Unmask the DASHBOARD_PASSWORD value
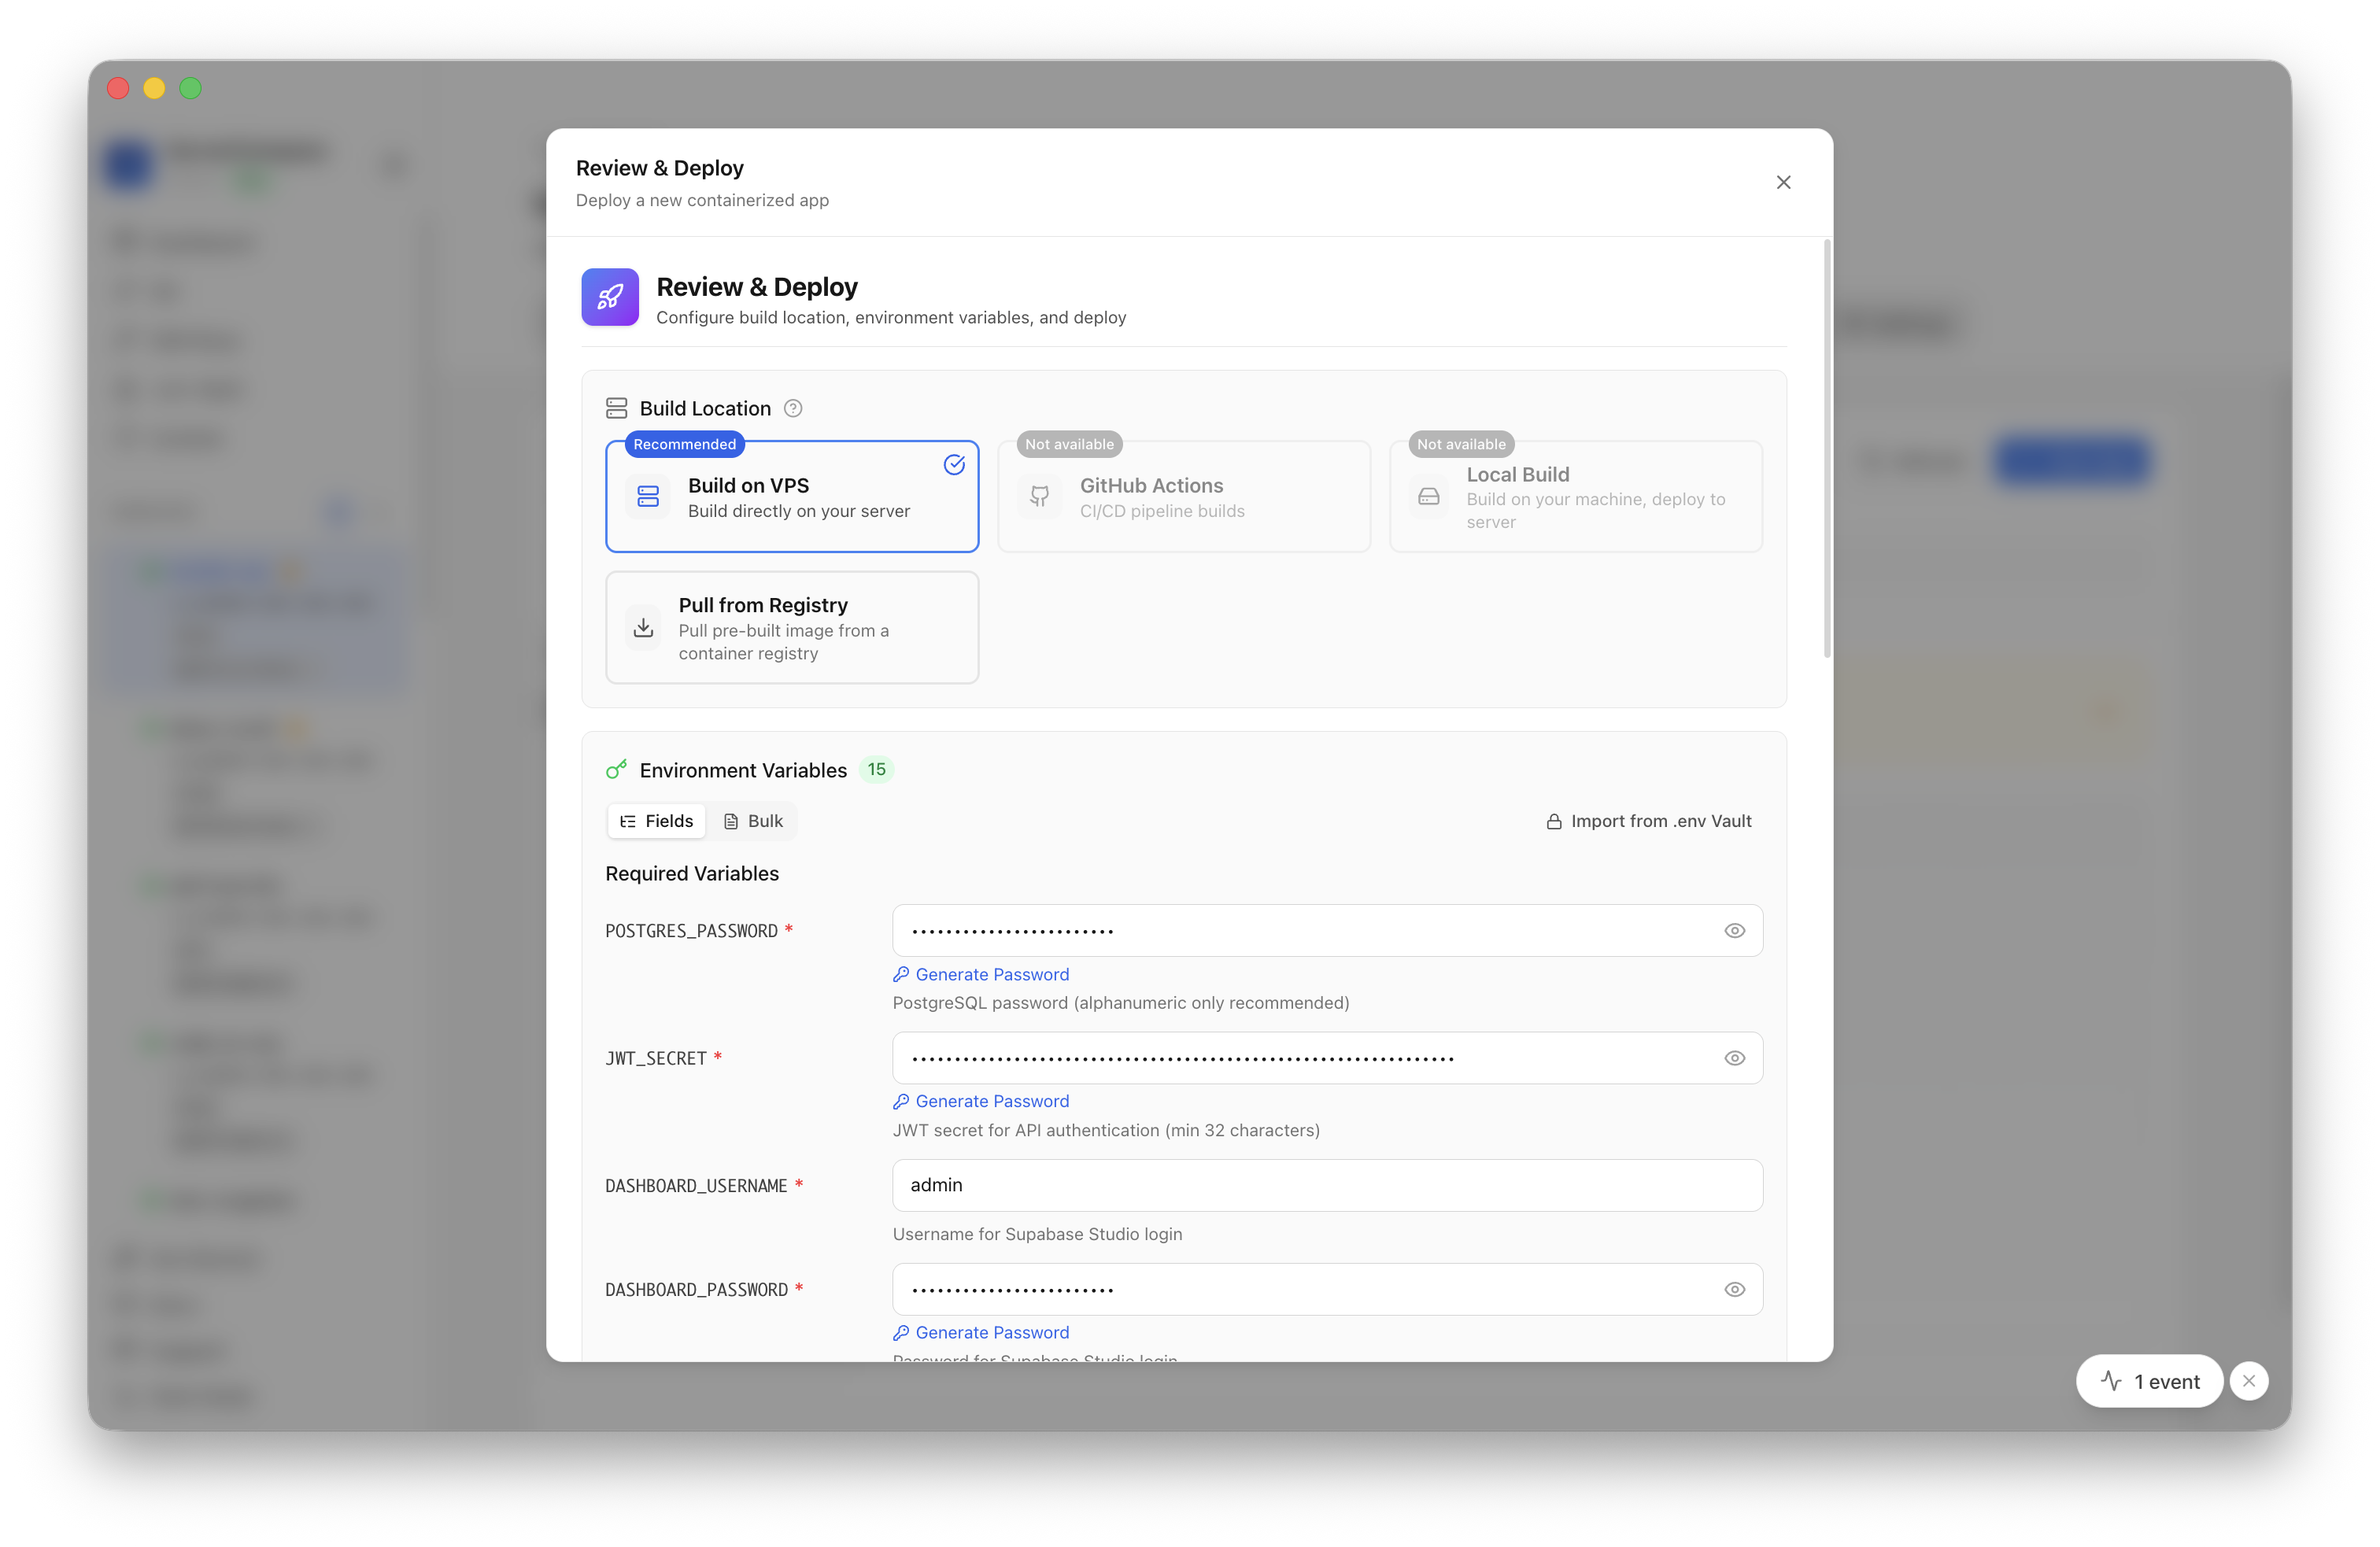This screenshot has height=1547, width=2380. pyautogui.click(x=1735, y=1289)
